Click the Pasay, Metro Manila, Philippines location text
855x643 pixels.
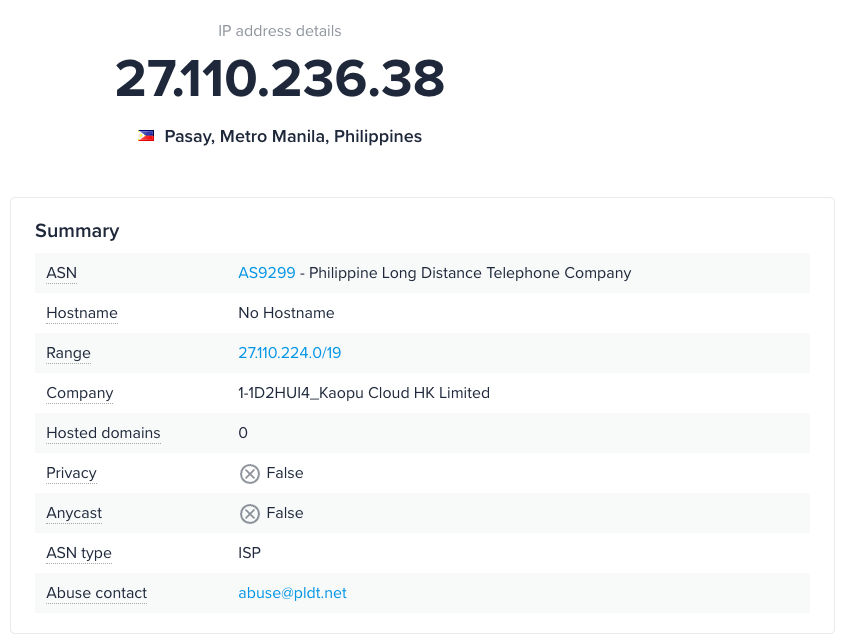coord(293,136)
